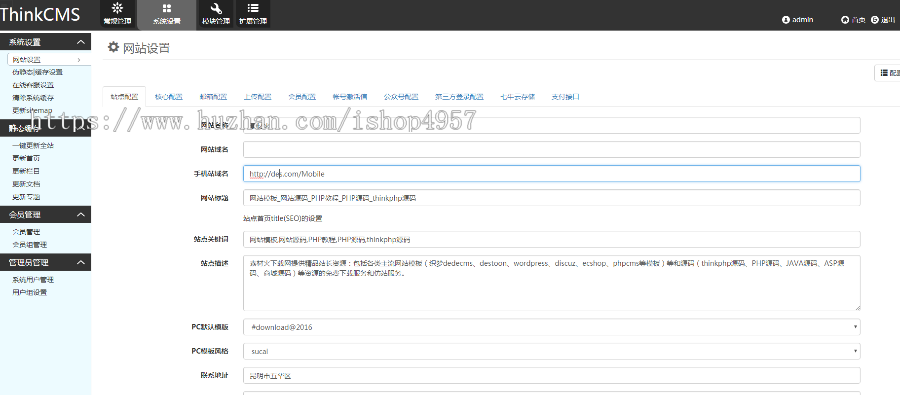The height and width of the screenshot is (395, 900).
Task: Switch to the 站点配置 tab
Action: pyautogui.click(x=124, y=96)
